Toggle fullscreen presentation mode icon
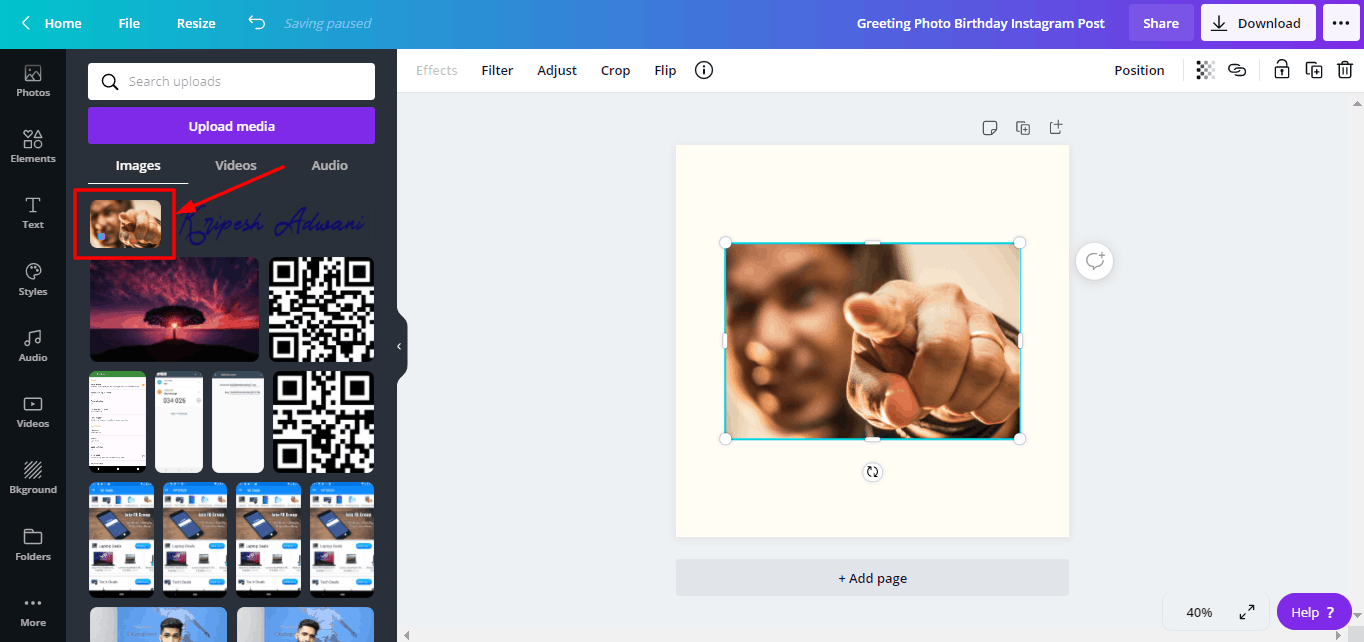The height and width of the screenshot is (642, 1364). point(1247,612)
